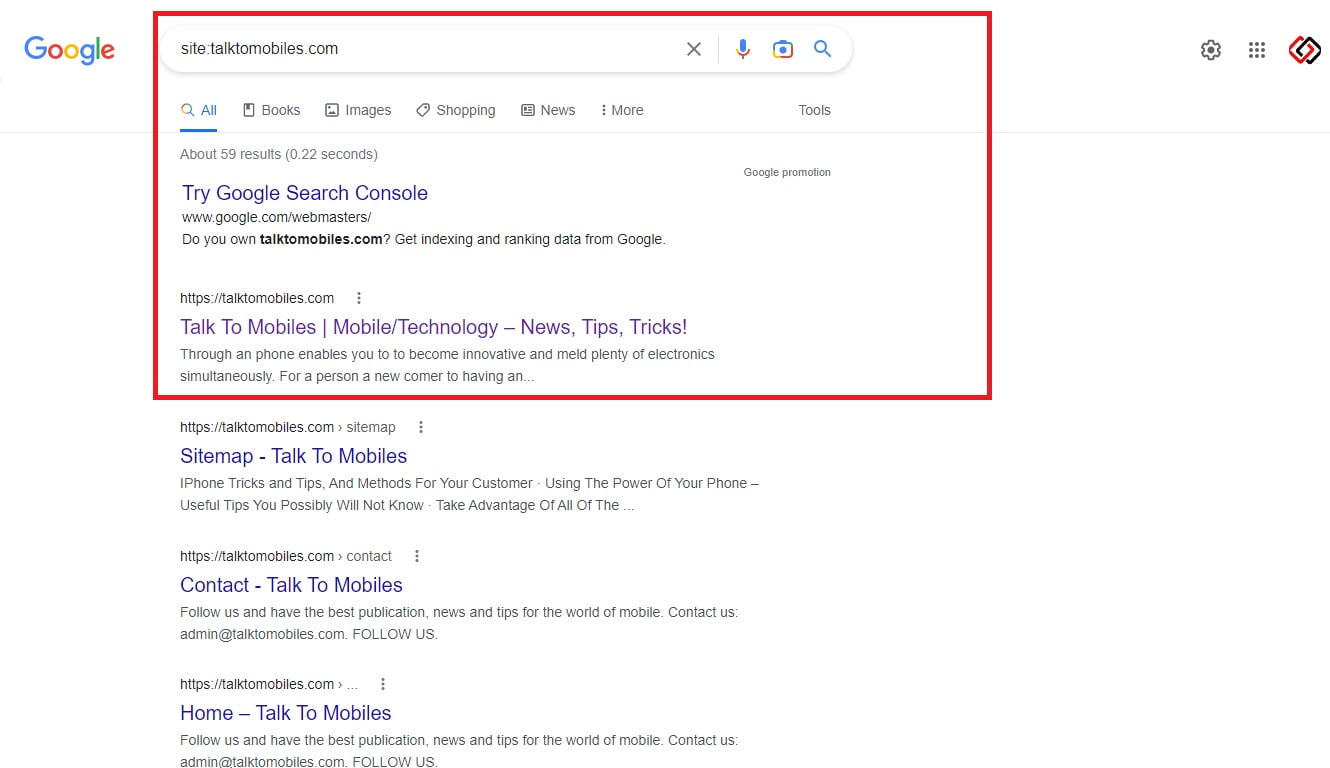Click the homepage result's https://talktomobiles.com URL
This screenshot has width=1330, height=768.
257,298
